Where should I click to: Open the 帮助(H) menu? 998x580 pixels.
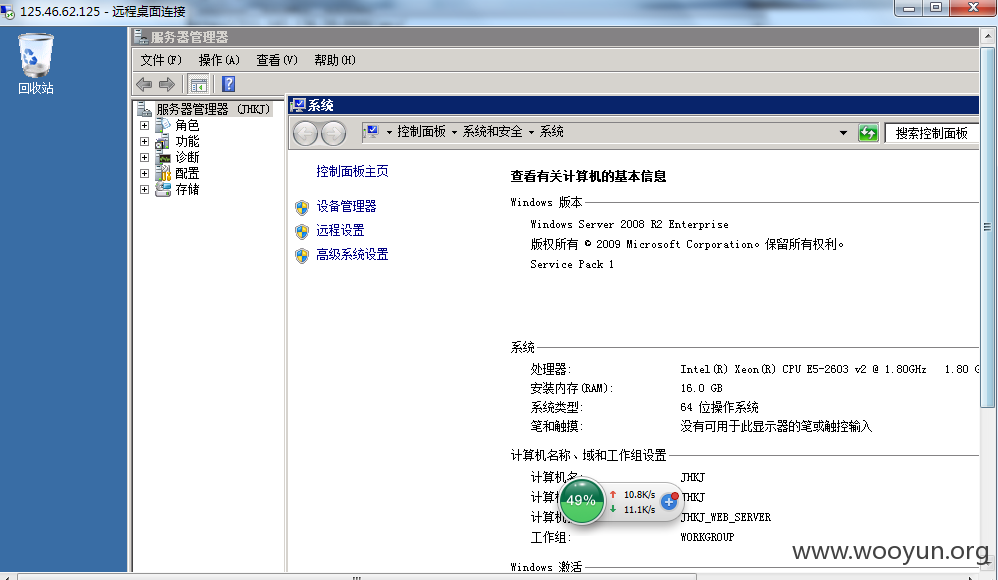(x=335, y=60)
